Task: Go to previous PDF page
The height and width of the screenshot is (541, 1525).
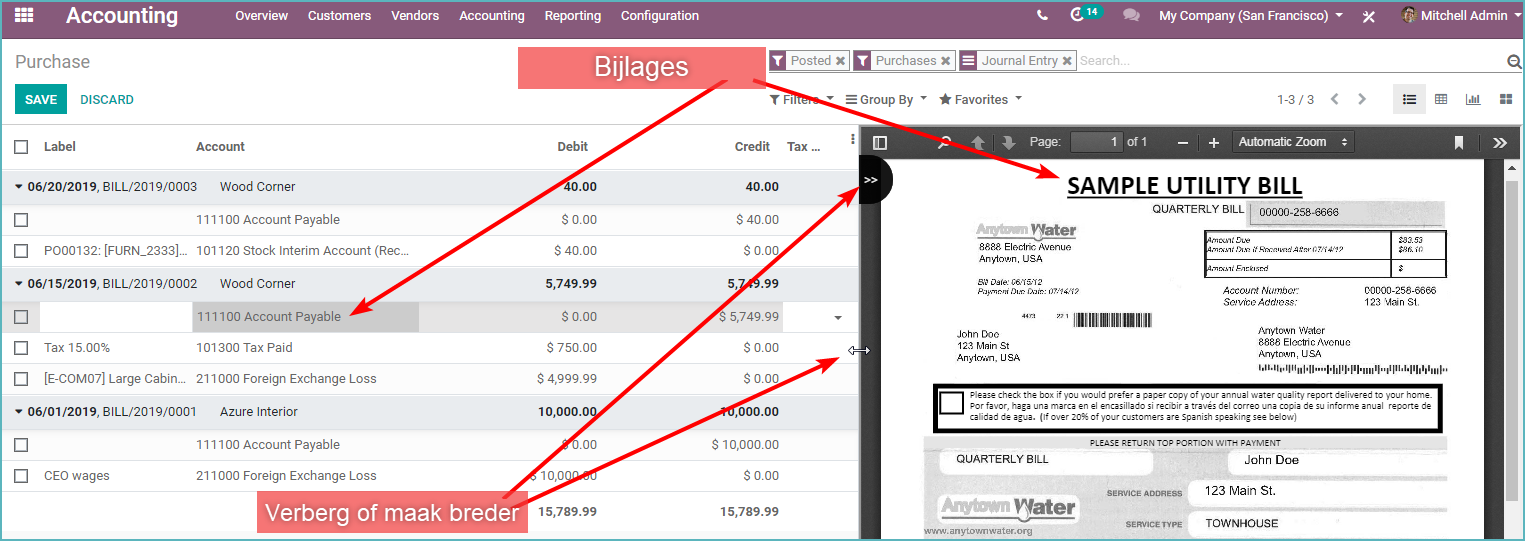Action: (x=978, y=143)
